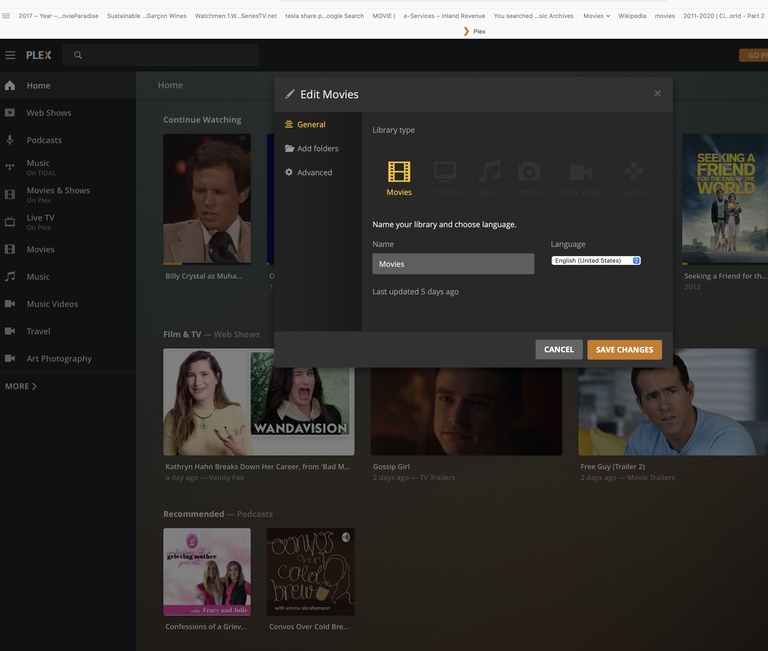Open the Convos Over Cold Brew podcast

[x=311, y=572]
